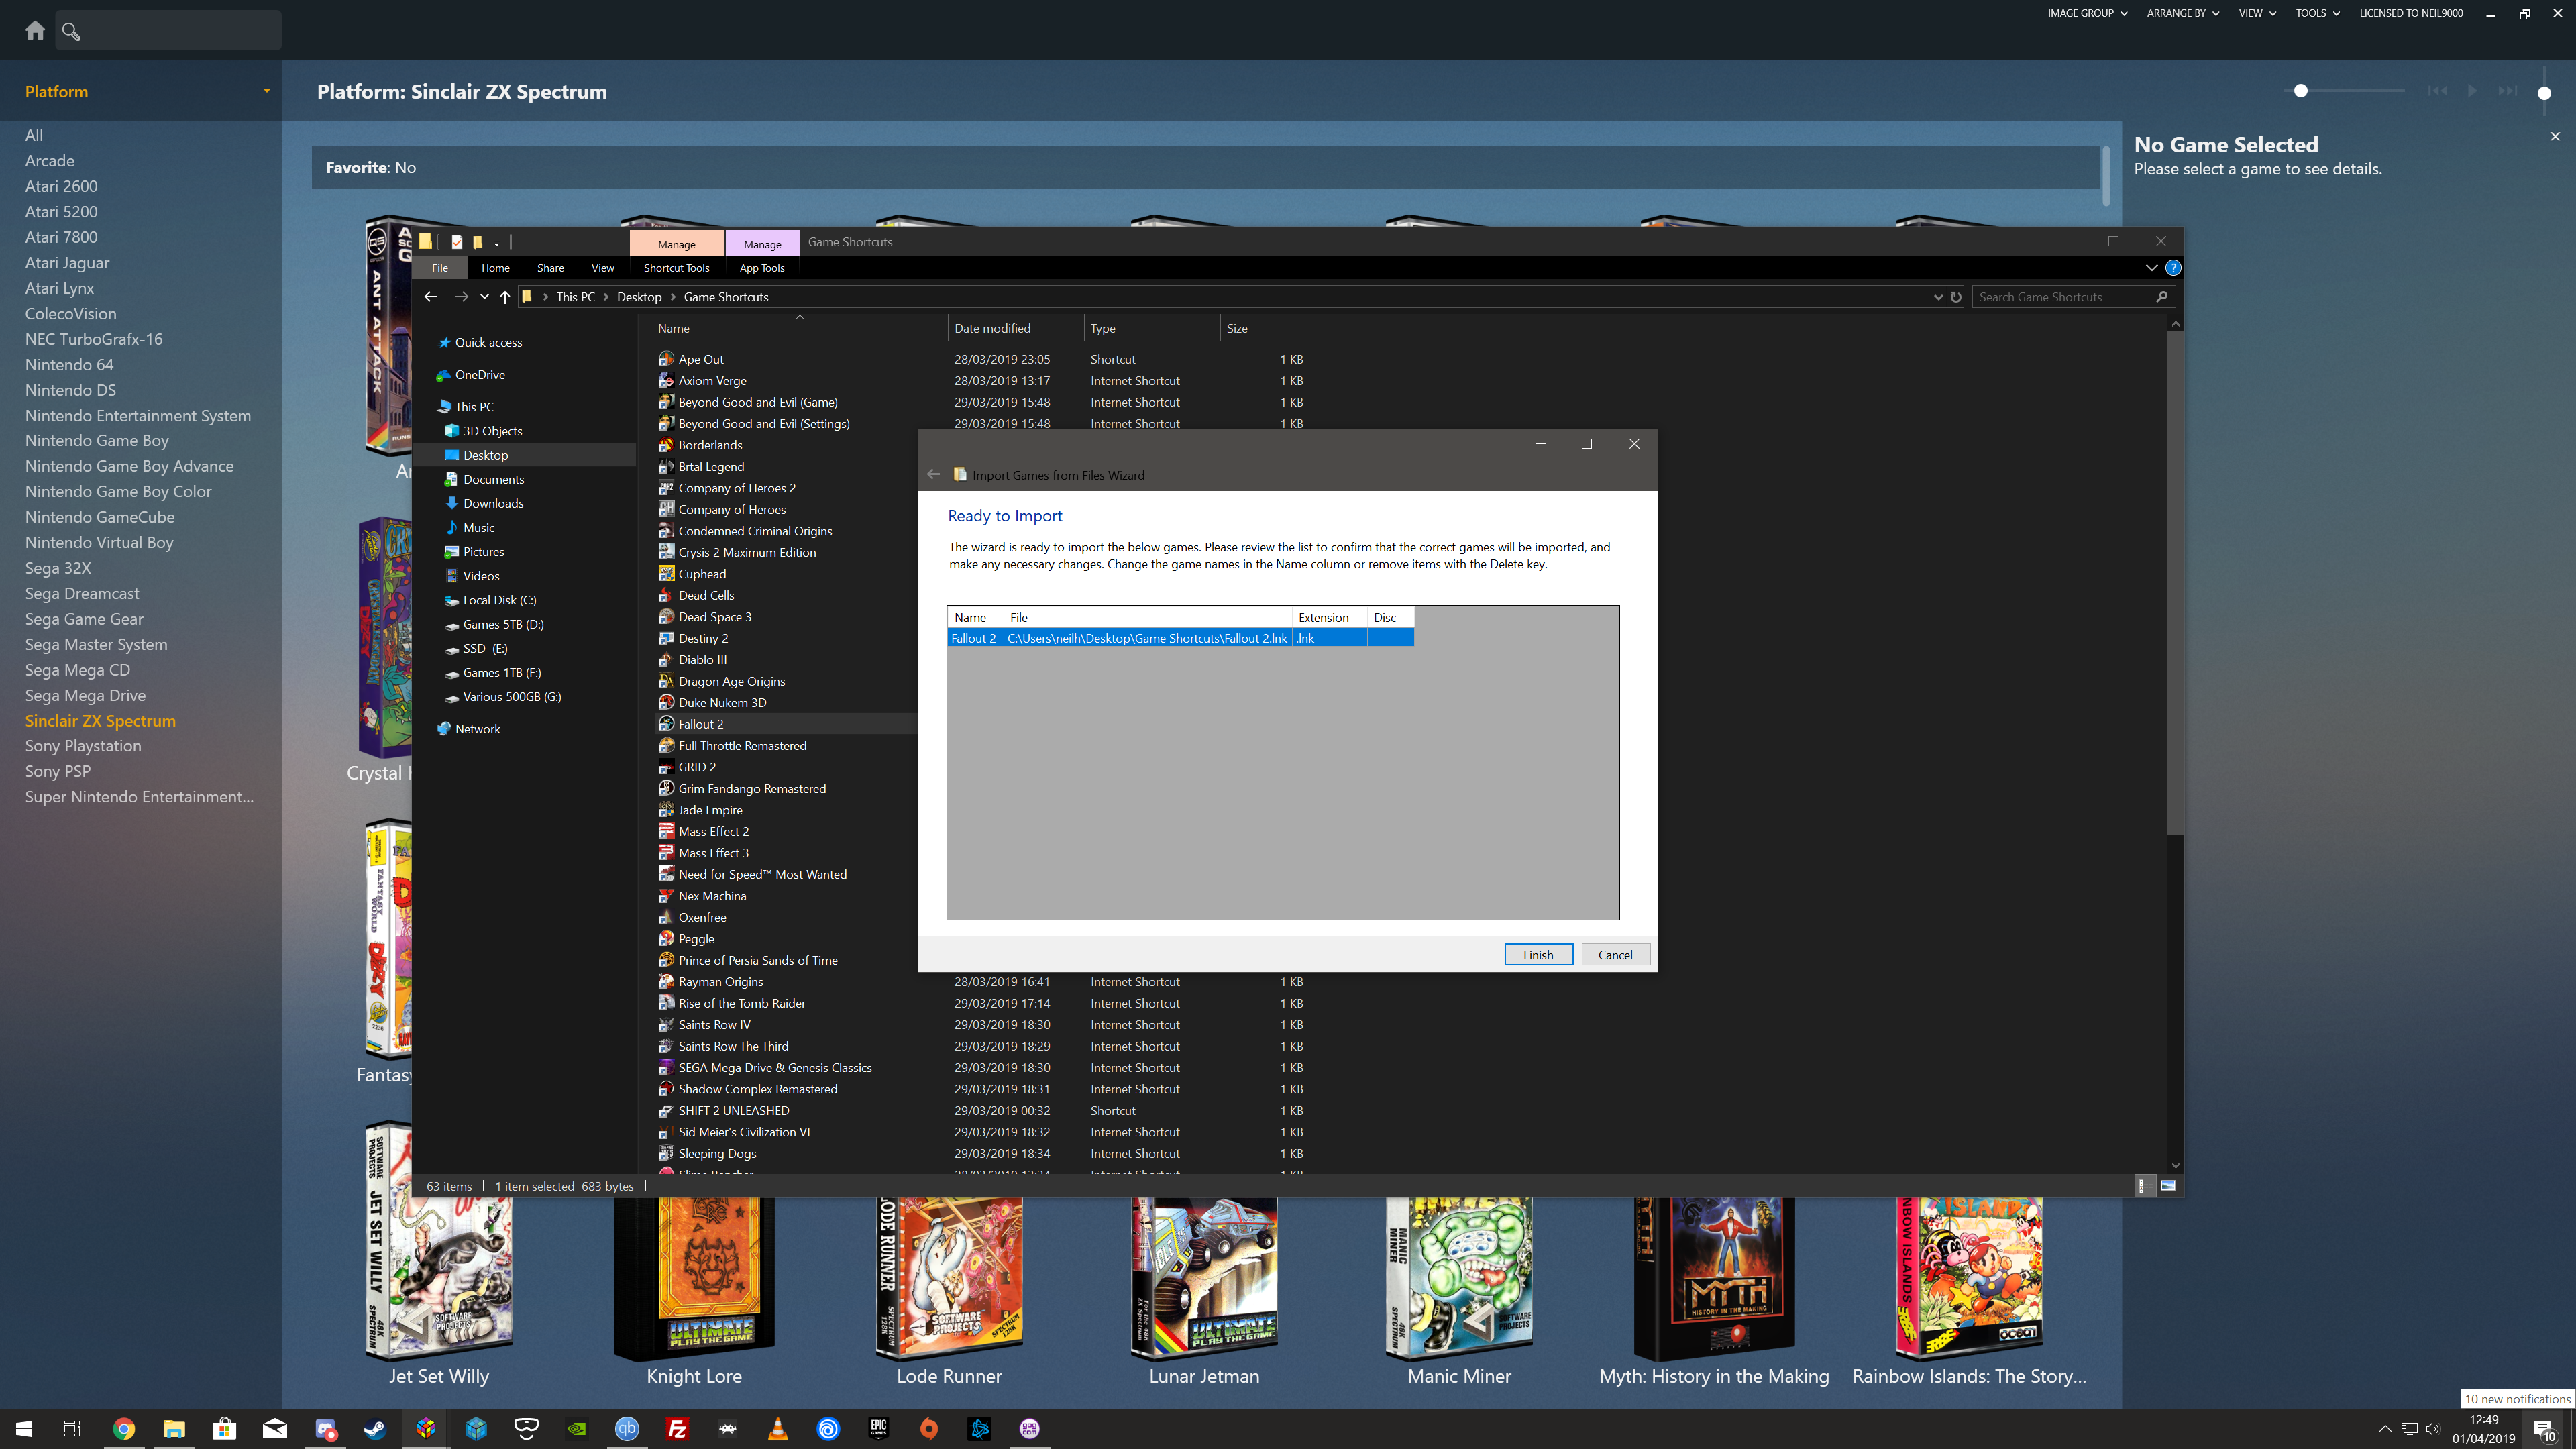Switch to large icons view button
The width and height of the screenshot is (2576, 1449).
point(2168,1186)
